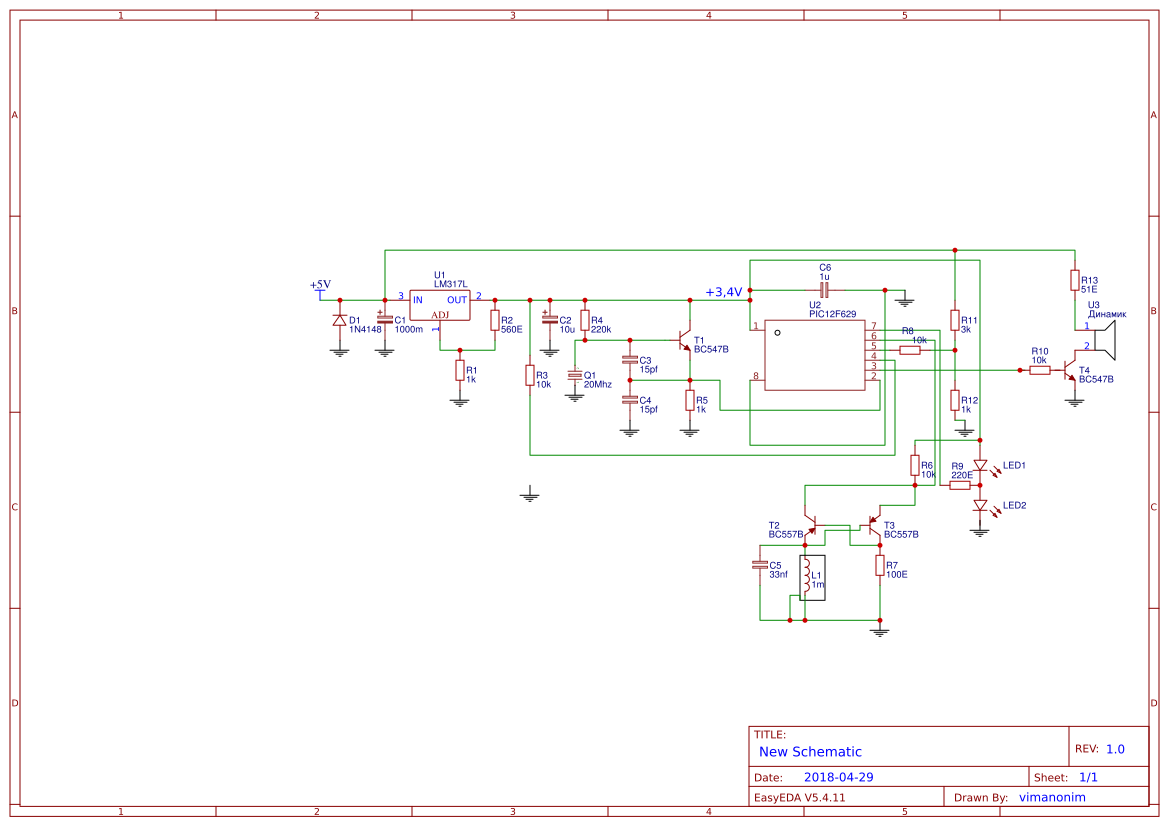The height and width of the screenshot is (827, 1169).
Task: Select transistor T4 BC547B
Action: [x=1070, y=370]
